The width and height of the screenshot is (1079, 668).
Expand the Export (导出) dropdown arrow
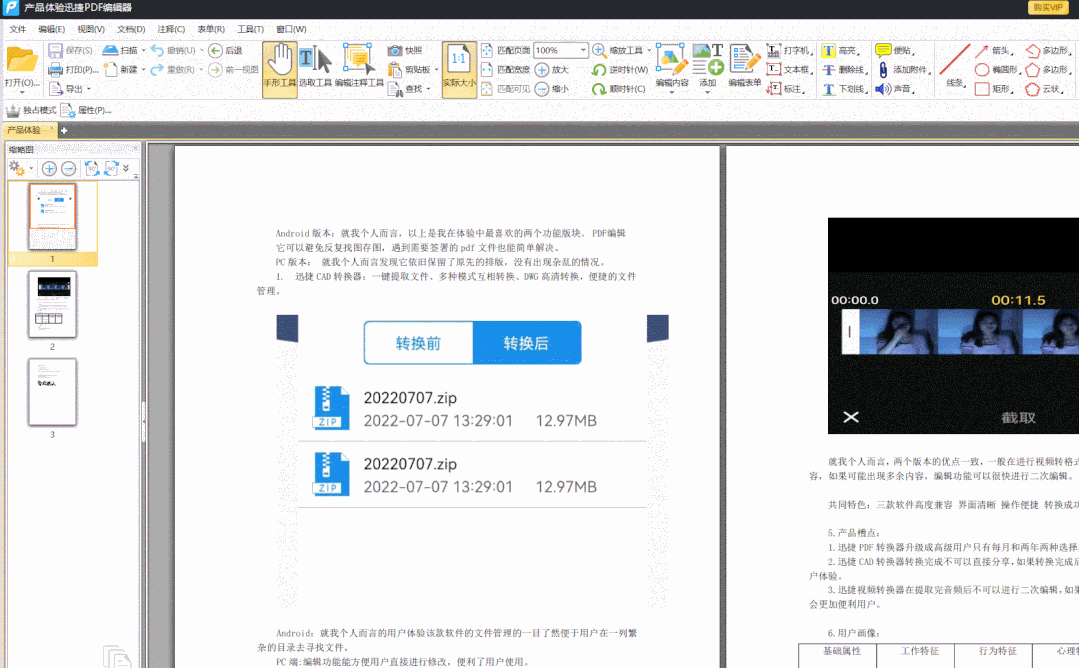click(x=88, y=89)
